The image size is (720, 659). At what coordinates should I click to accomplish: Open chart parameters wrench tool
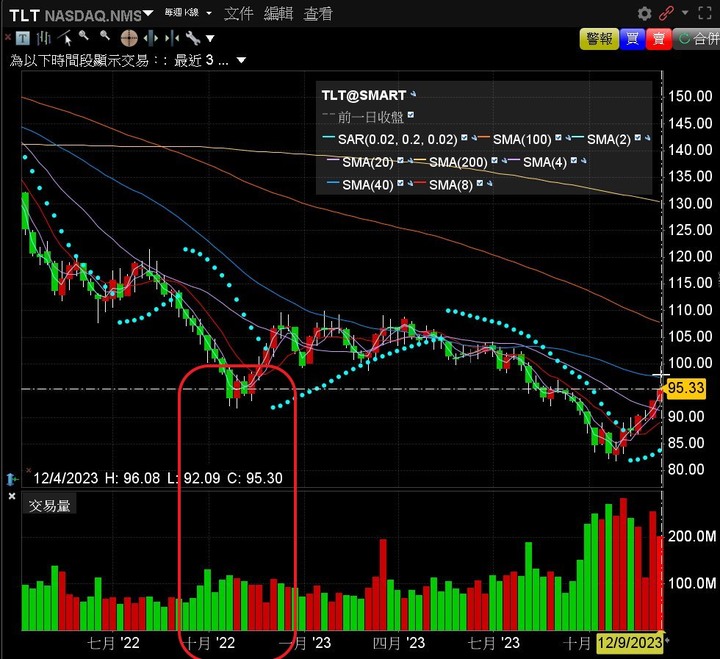pos(193,38)
